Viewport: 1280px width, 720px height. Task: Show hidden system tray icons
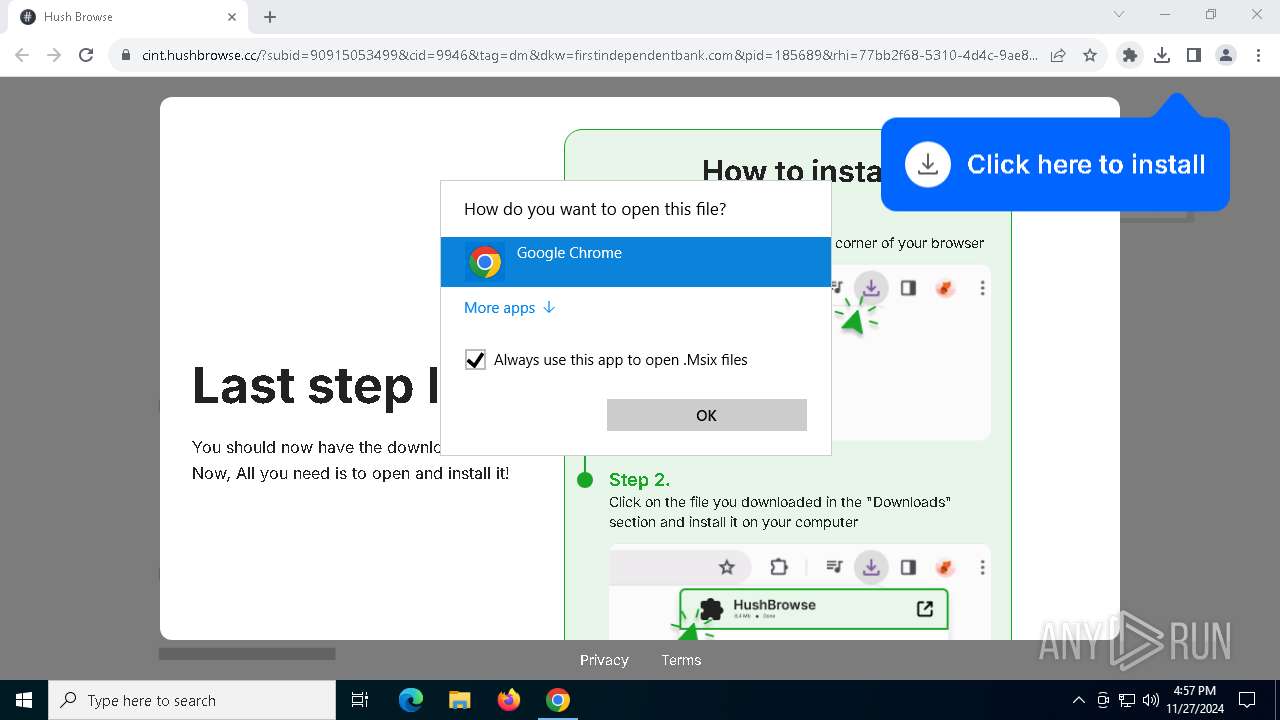(1078, 700)
